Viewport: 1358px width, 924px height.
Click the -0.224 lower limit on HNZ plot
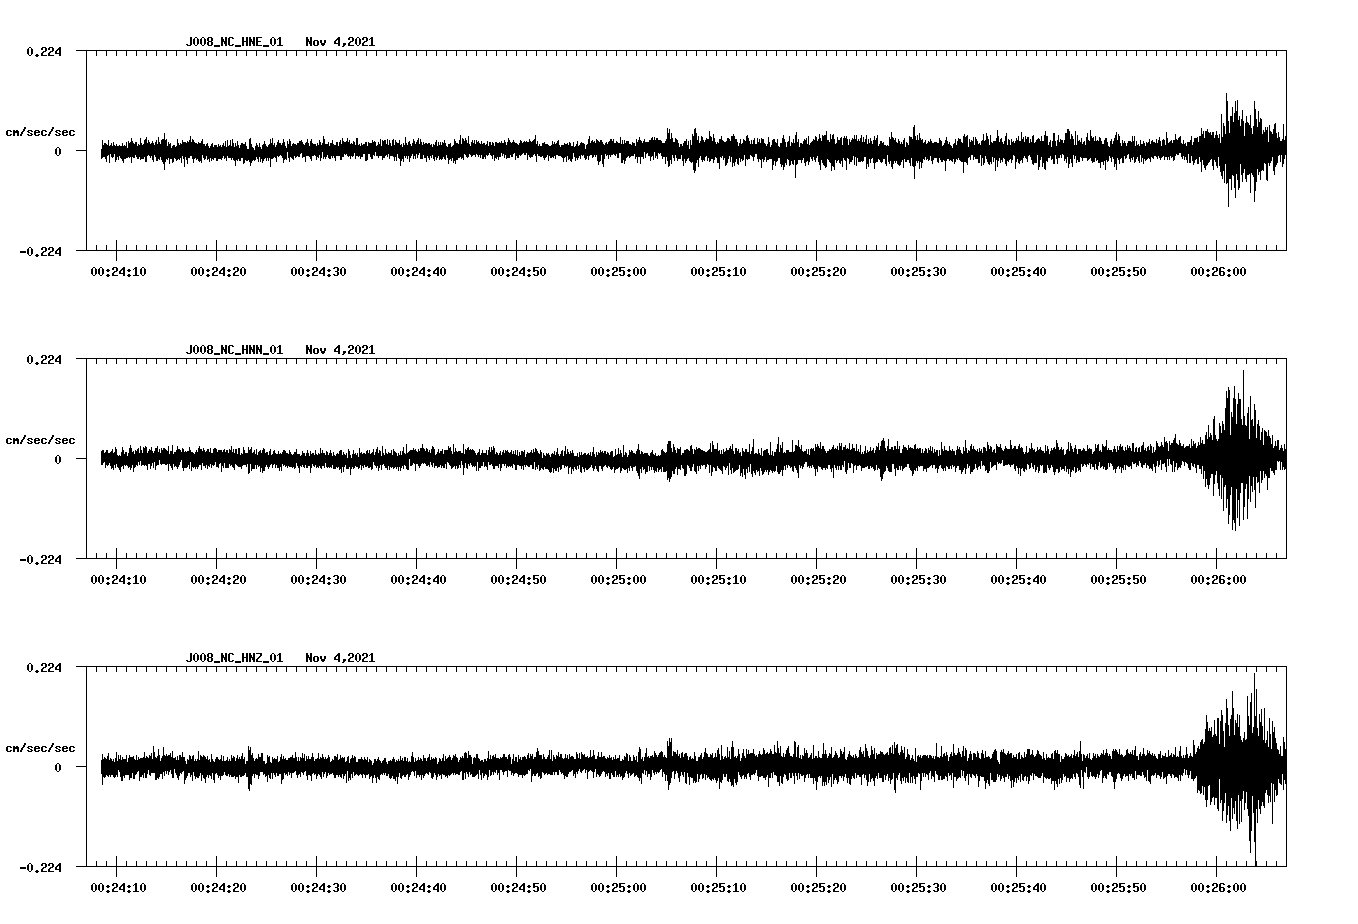[41, 868]
